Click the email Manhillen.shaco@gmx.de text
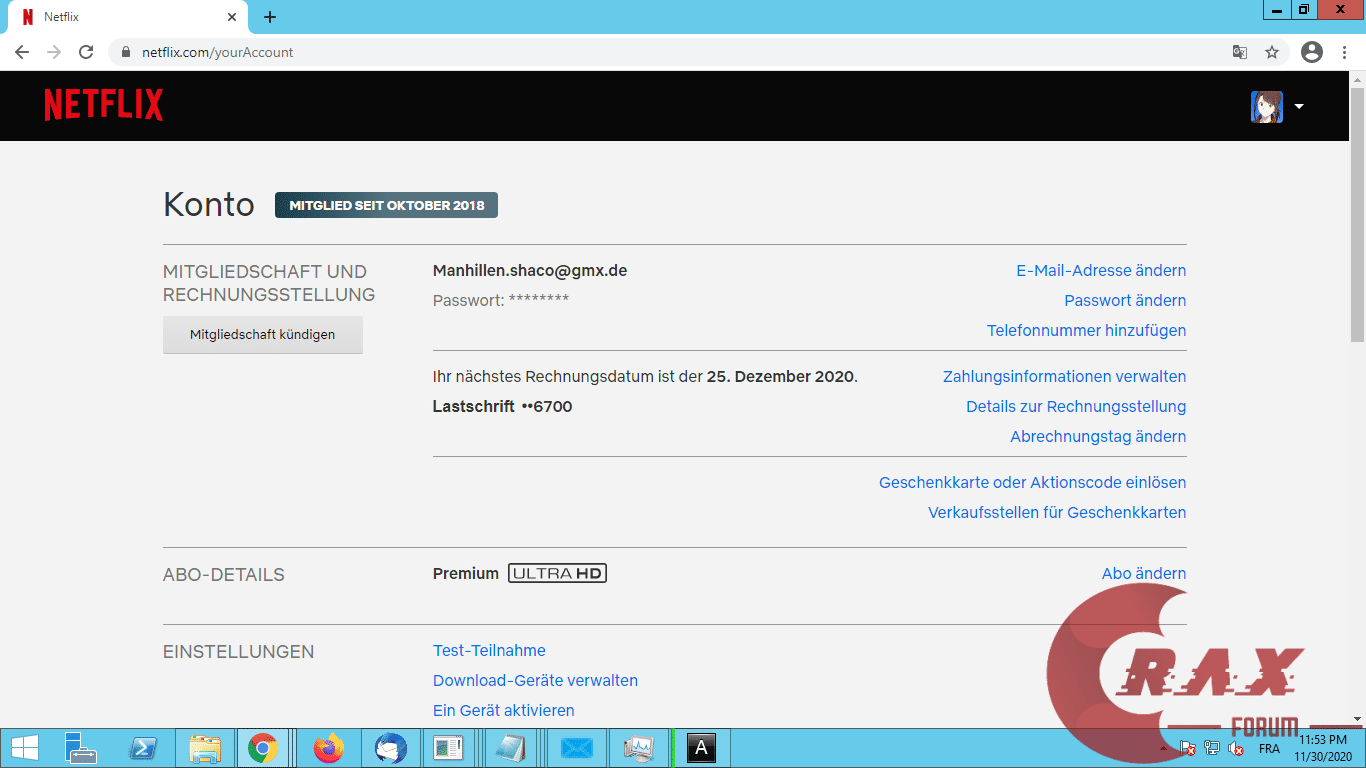 [530, 270]
